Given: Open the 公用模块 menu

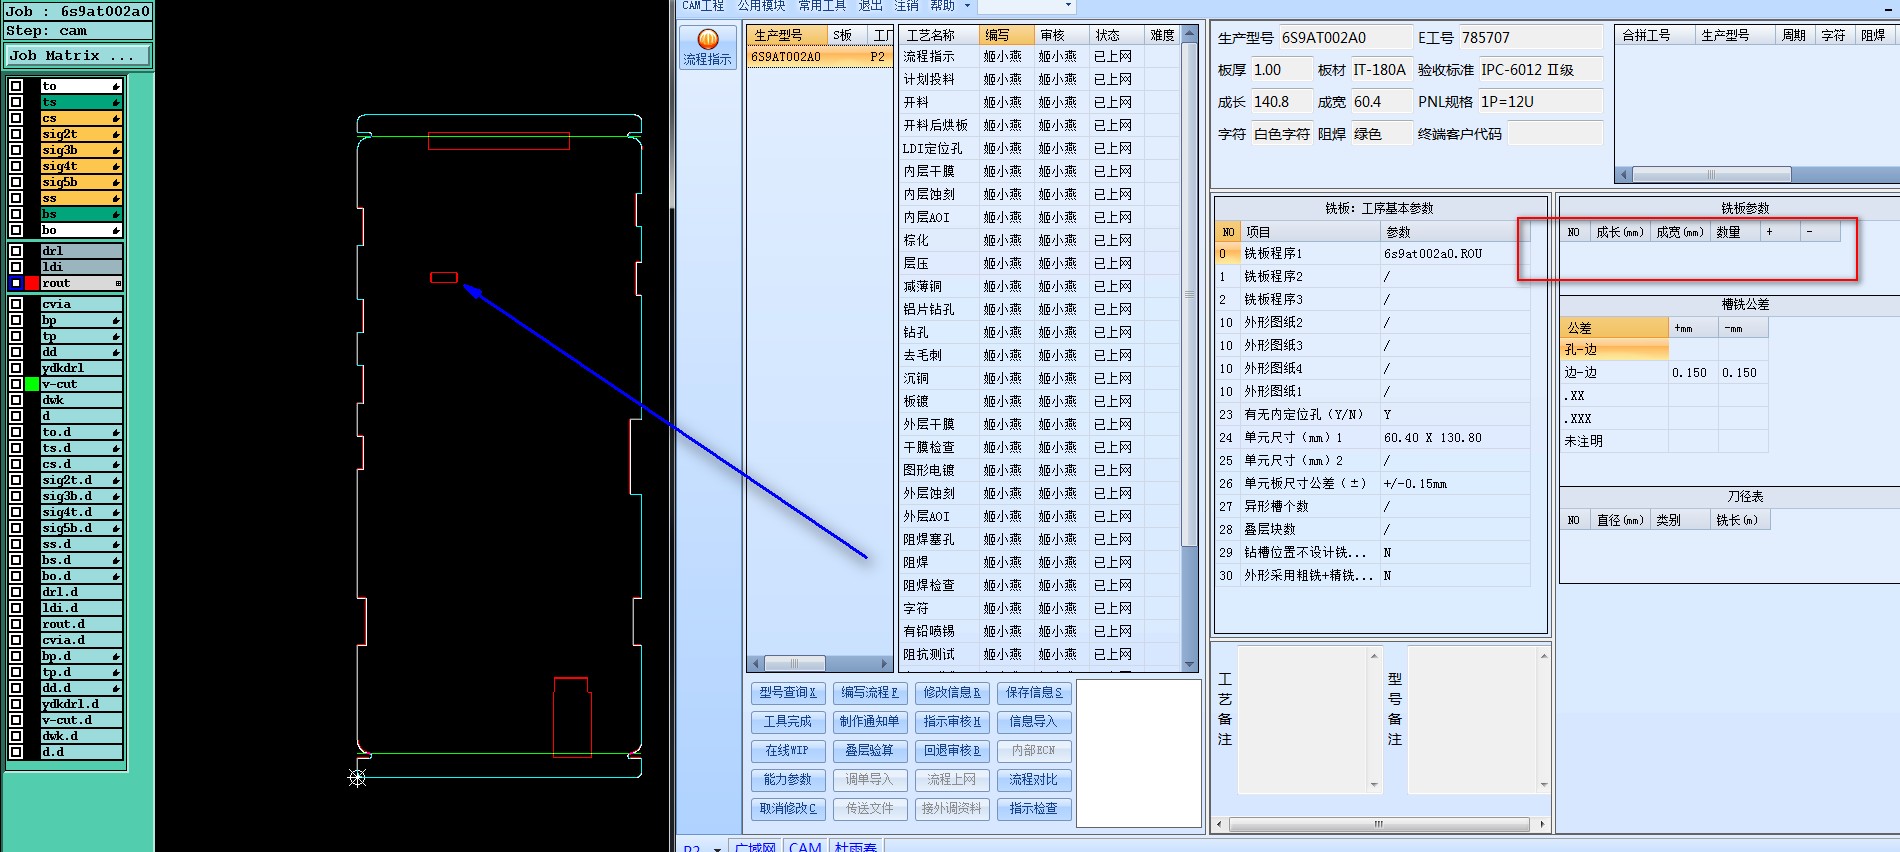Looking at the screenshot, I should [762, 6].
